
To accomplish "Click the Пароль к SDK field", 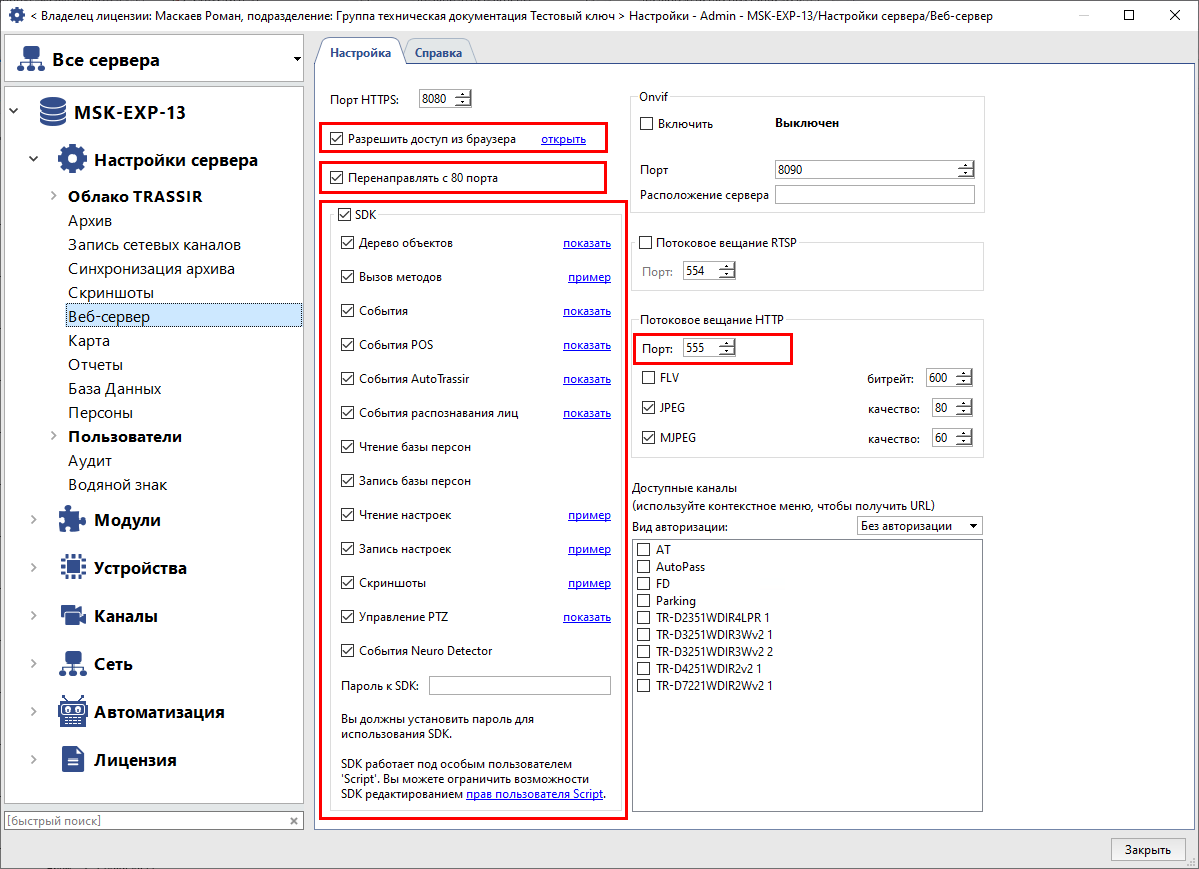I will coord(520,685).
